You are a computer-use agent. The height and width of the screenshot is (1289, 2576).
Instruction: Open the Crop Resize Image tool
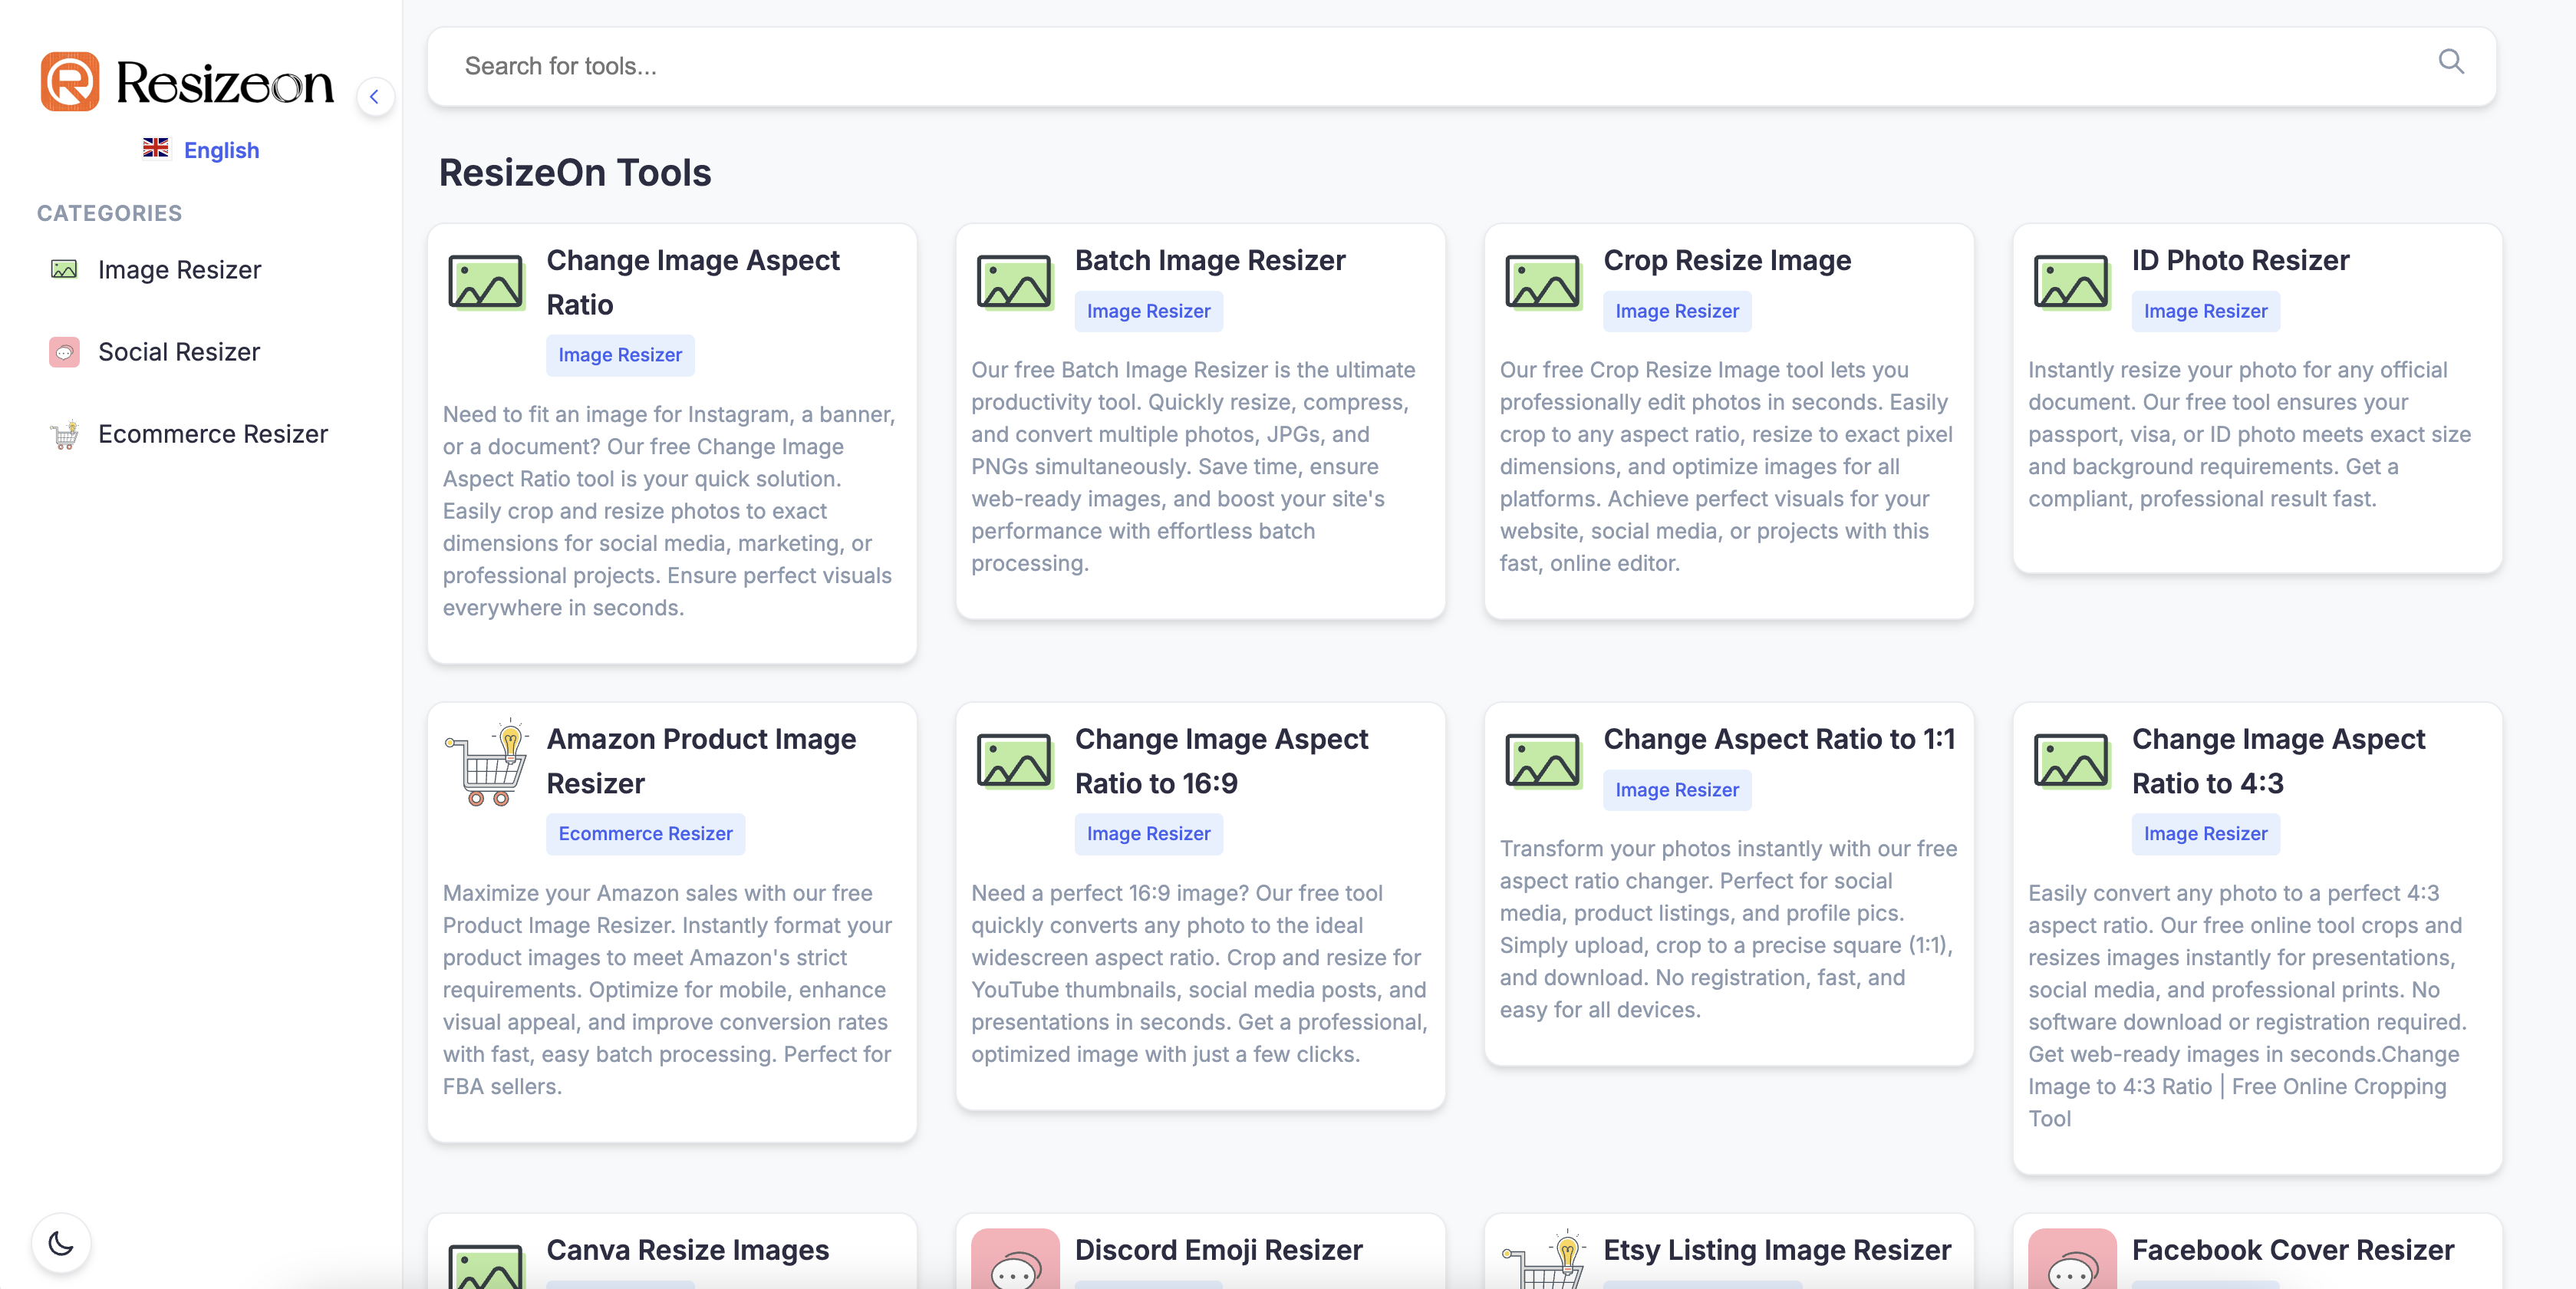pyautogui.click(x=1727, y=260)
